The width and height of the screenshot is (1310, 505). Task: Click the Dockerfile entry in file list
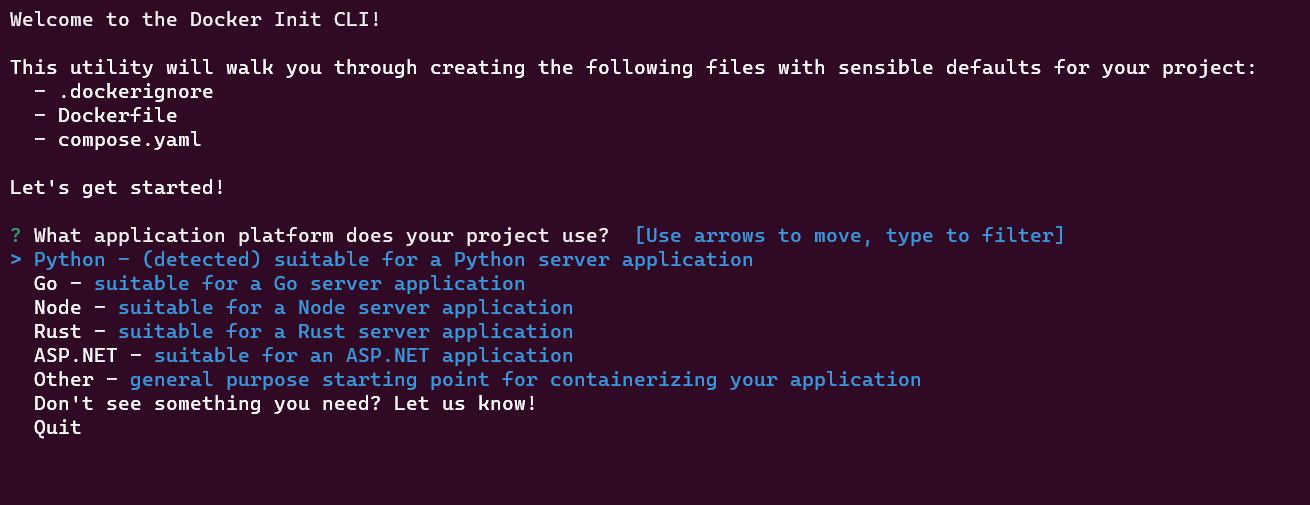coord(117,116)
